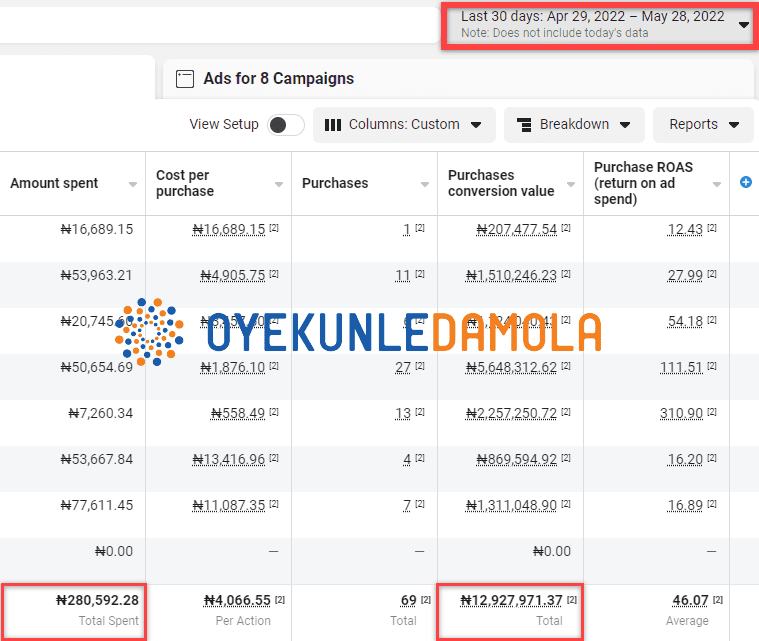Click Purchases conversion value header
The image size is (759, 641).
501,183
